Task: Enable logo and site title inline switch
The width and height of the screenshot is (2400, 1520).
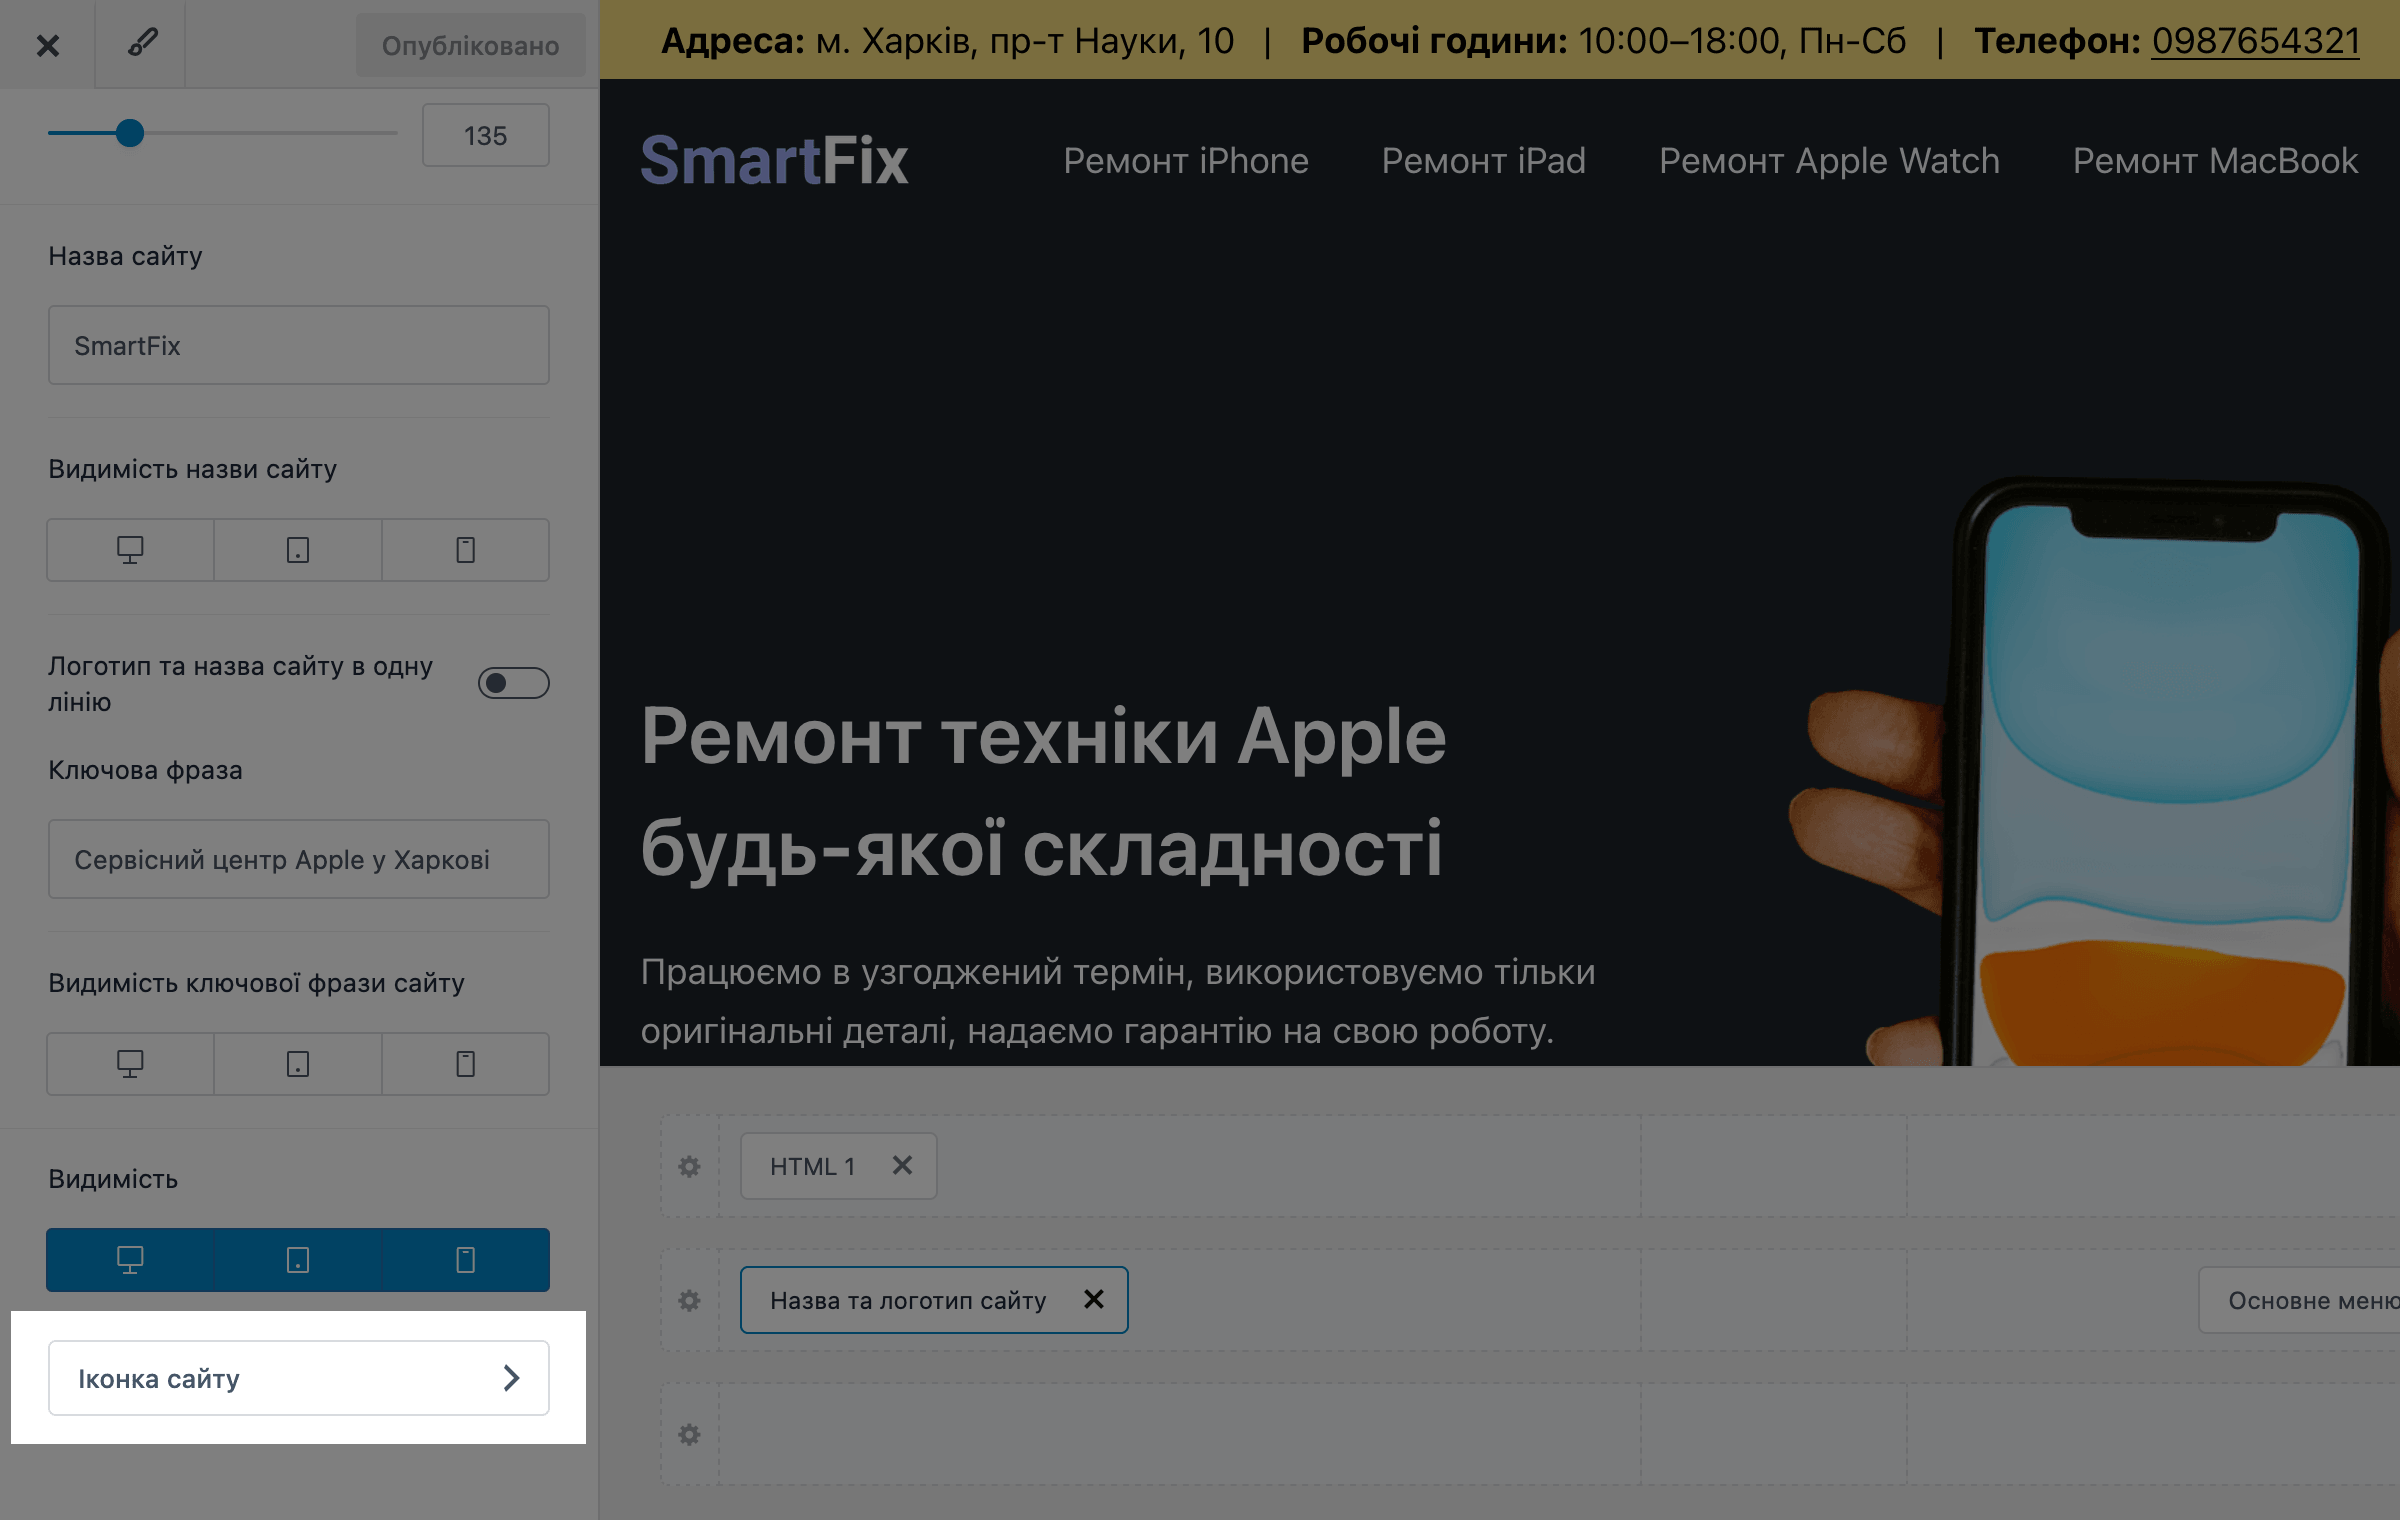Action: click(513, 683)
